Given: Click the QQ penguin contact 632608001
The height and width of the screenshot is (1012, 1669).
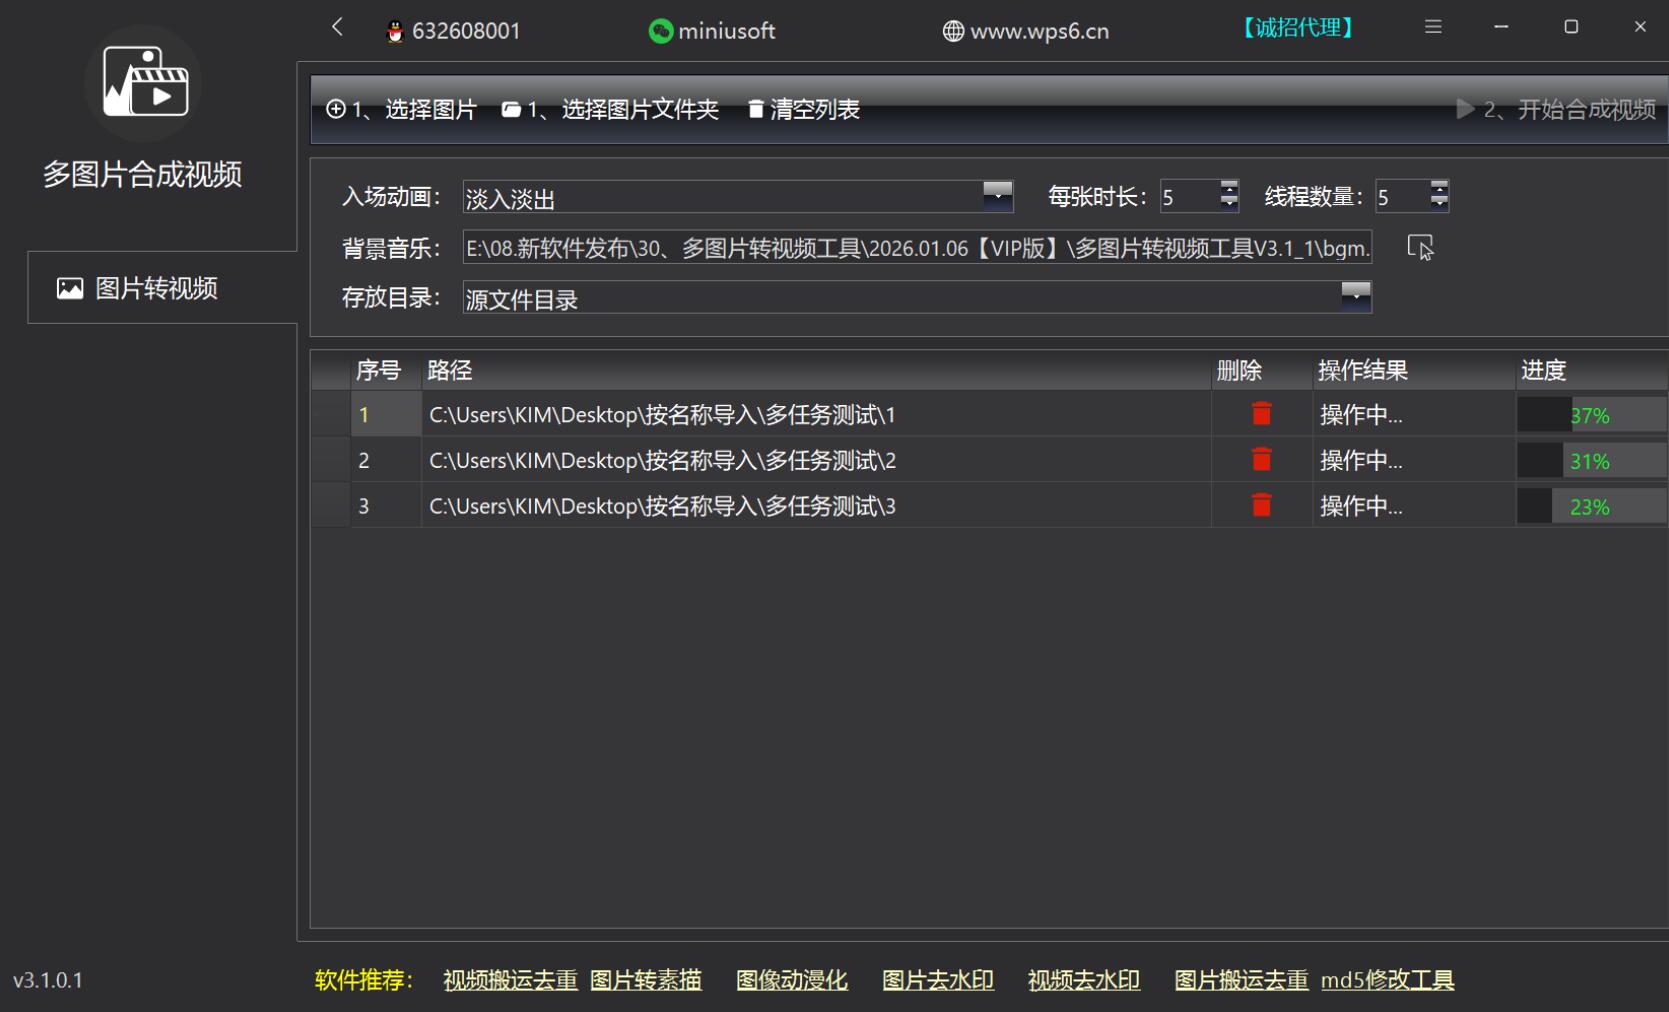Looking at the screenshot, I should (x=453, y=31).
